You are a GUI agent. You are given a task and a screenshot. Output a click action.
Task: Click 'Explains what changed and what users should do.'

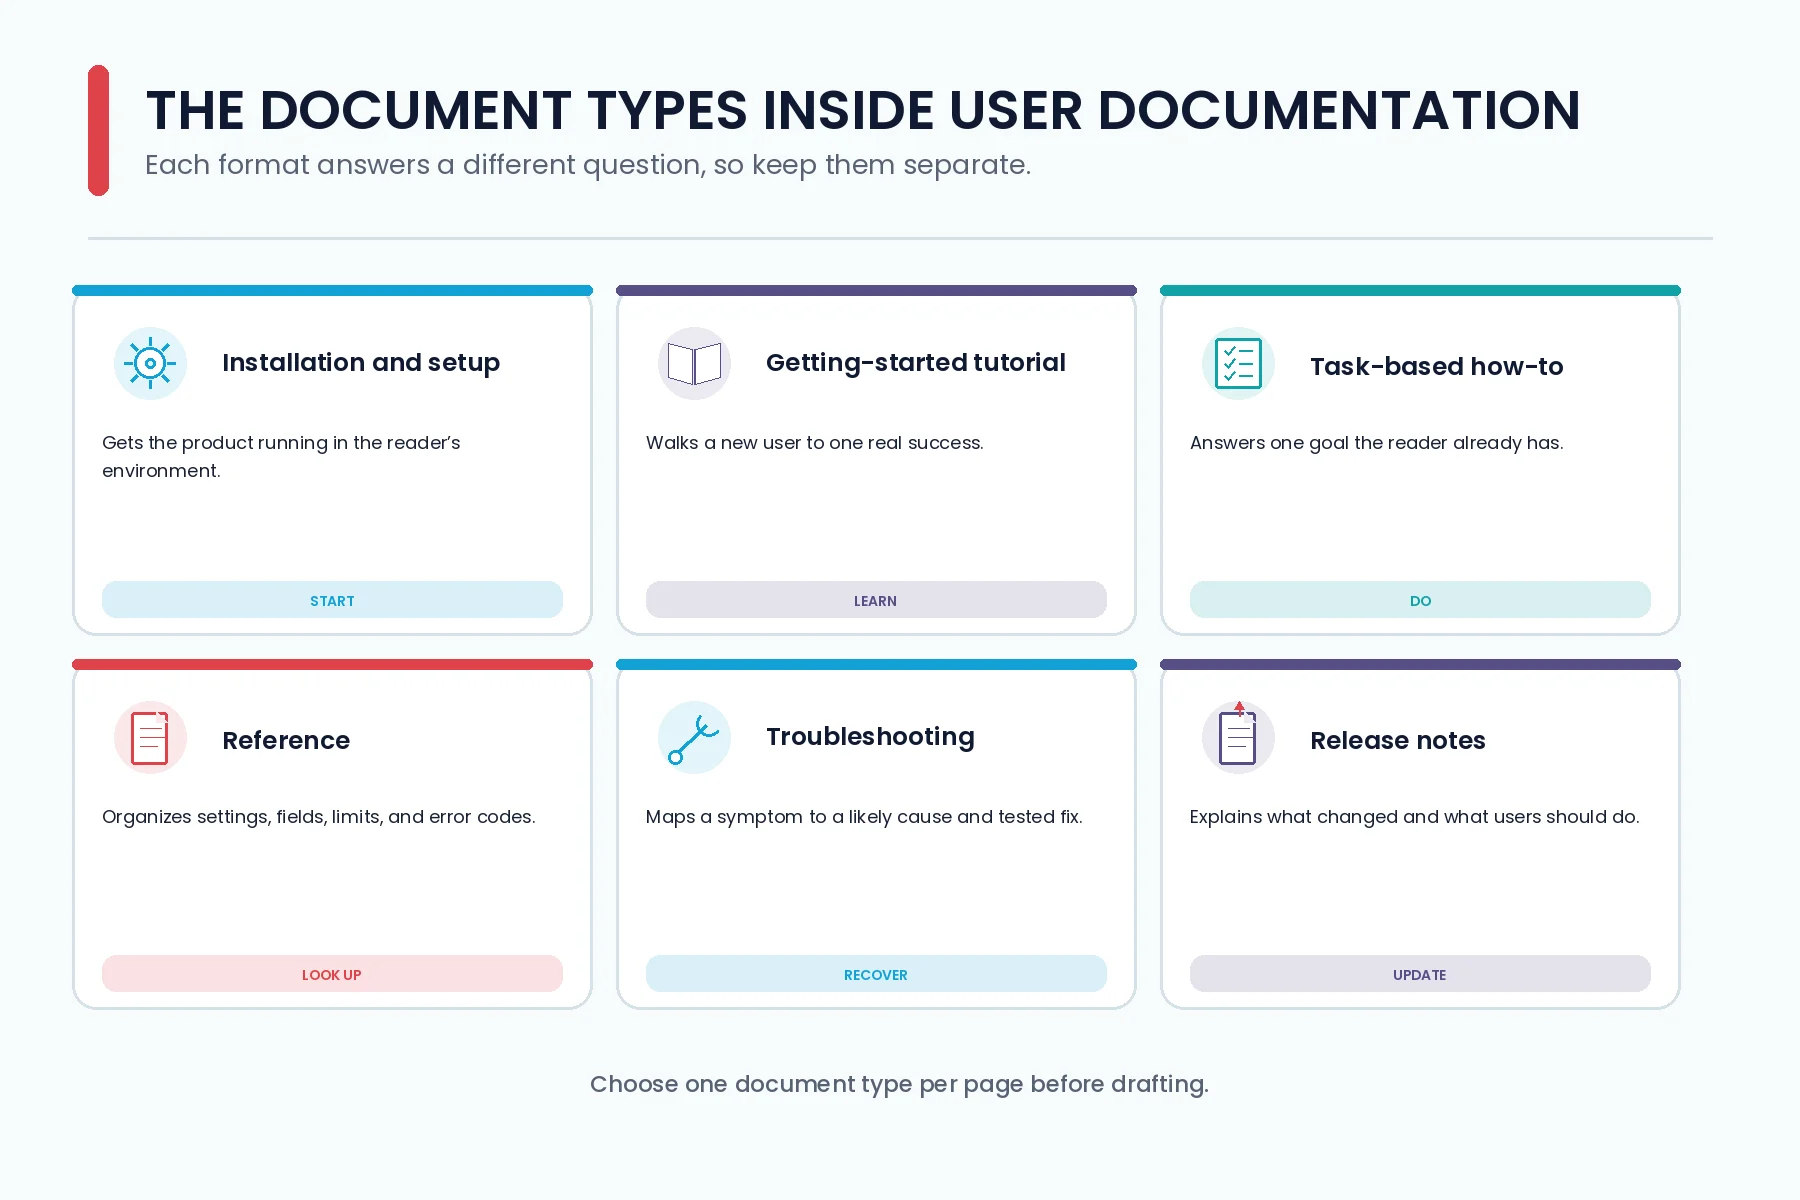pyautogui.click(x=1415, y=816)
